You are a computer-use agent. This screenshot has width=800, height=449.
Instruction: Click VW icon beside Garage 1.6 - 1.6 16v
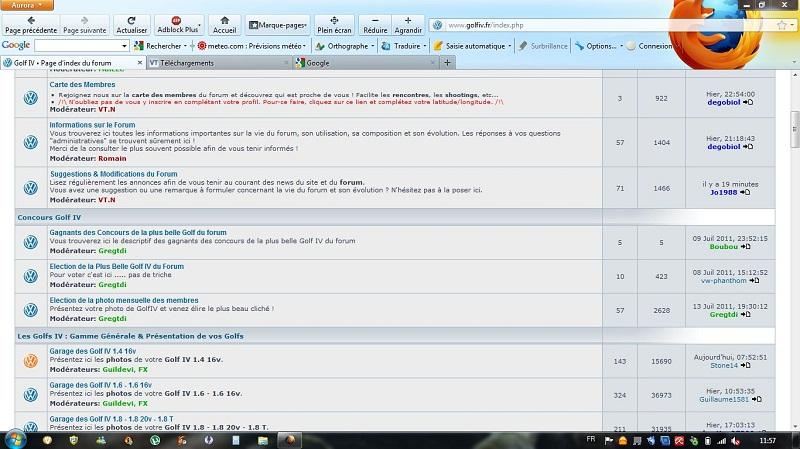[x=31, y=394]
